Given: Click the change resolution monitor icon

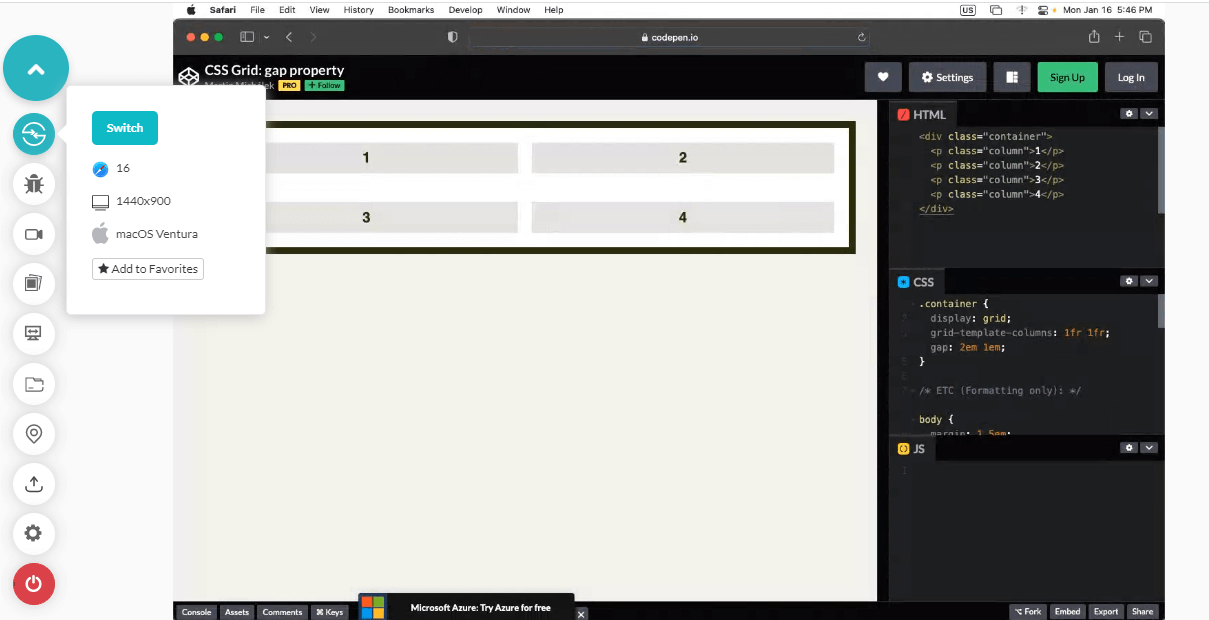Looking at the screenshot, I should tap(34, 333).
